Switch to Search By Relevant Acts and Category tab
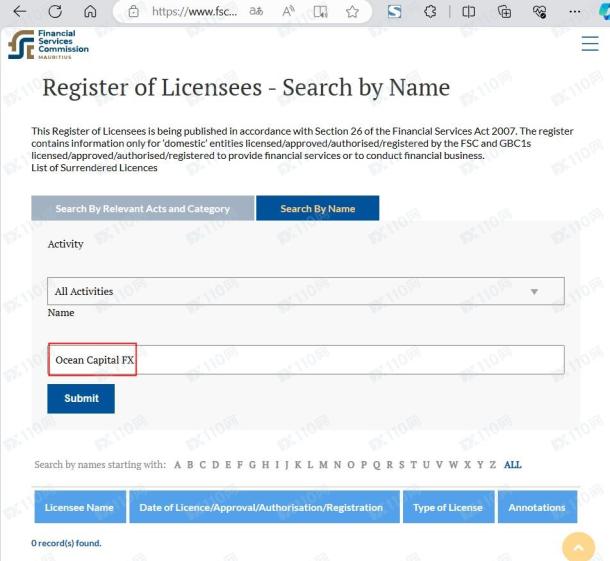 coord(142,208)
